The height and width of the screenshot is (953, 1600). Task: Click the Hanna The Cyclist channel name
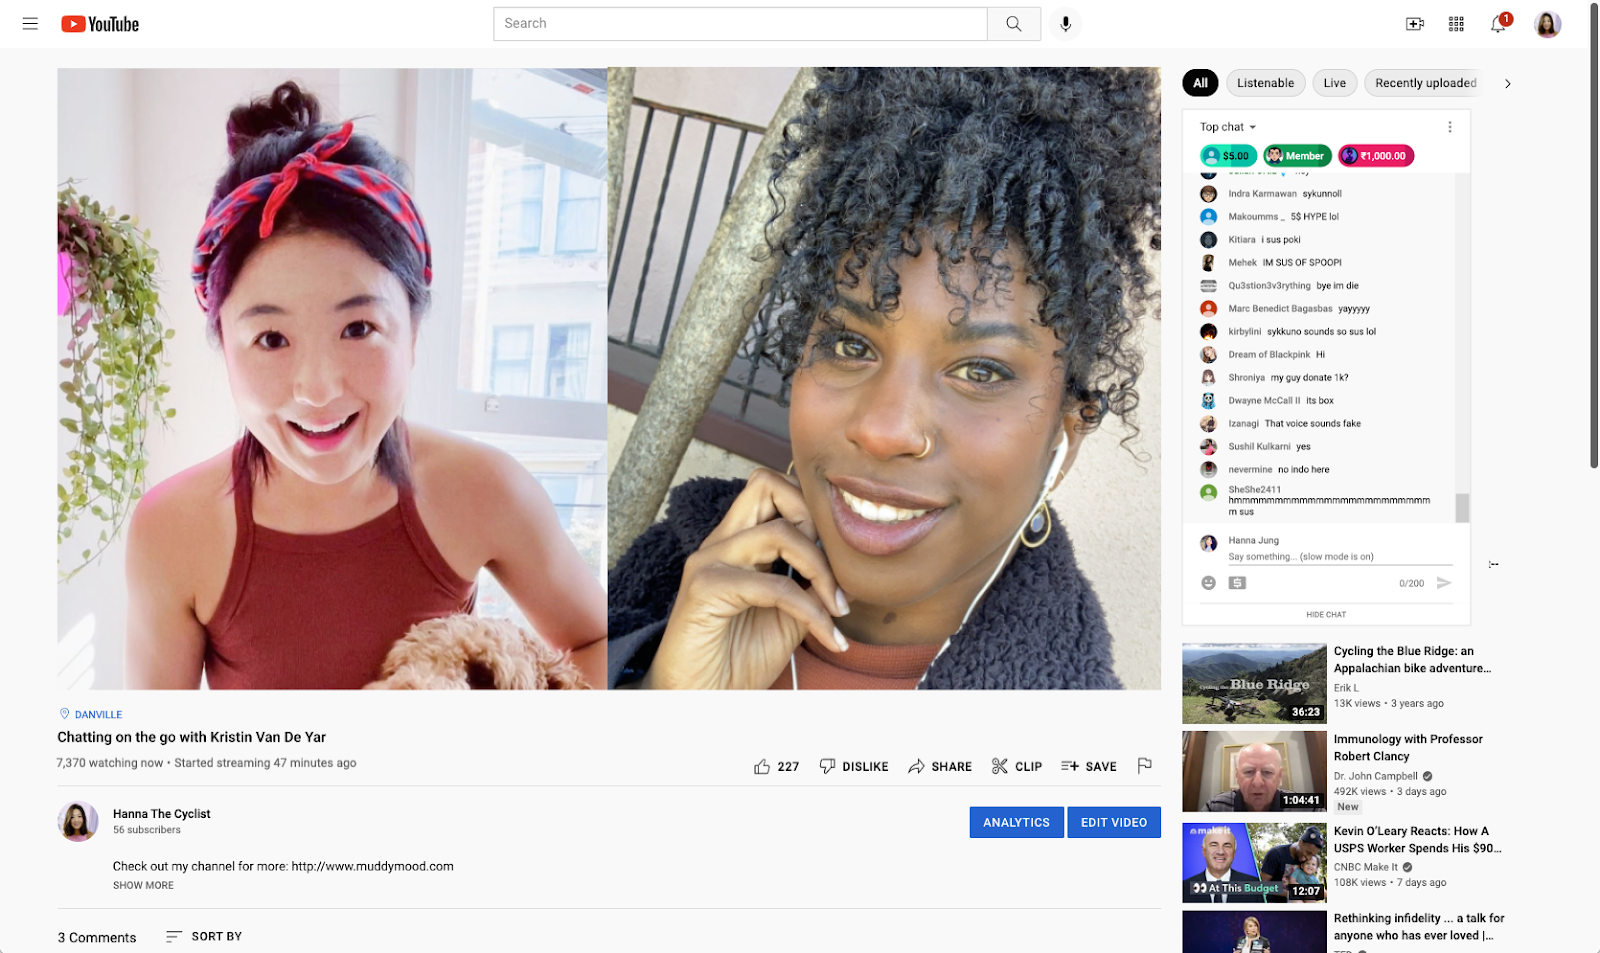pos(162,814)
